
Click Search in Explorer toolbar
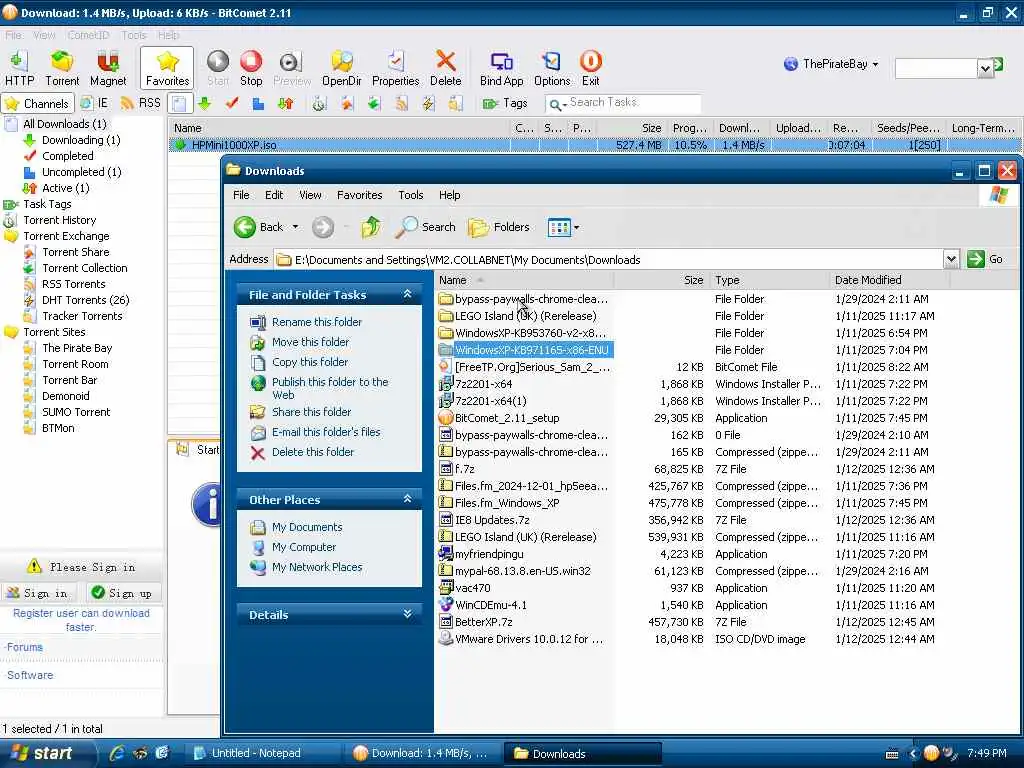[425, 227]
